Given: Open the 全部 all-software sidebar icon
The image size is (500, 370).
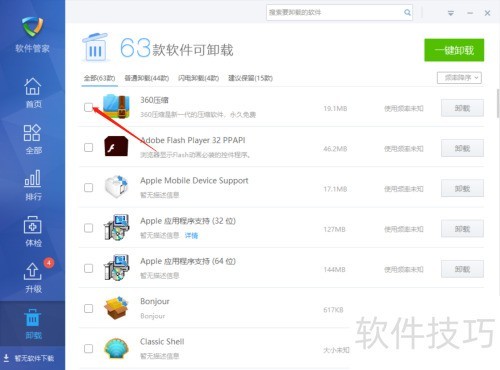Looking at the screenshot, I should [32, 139].
